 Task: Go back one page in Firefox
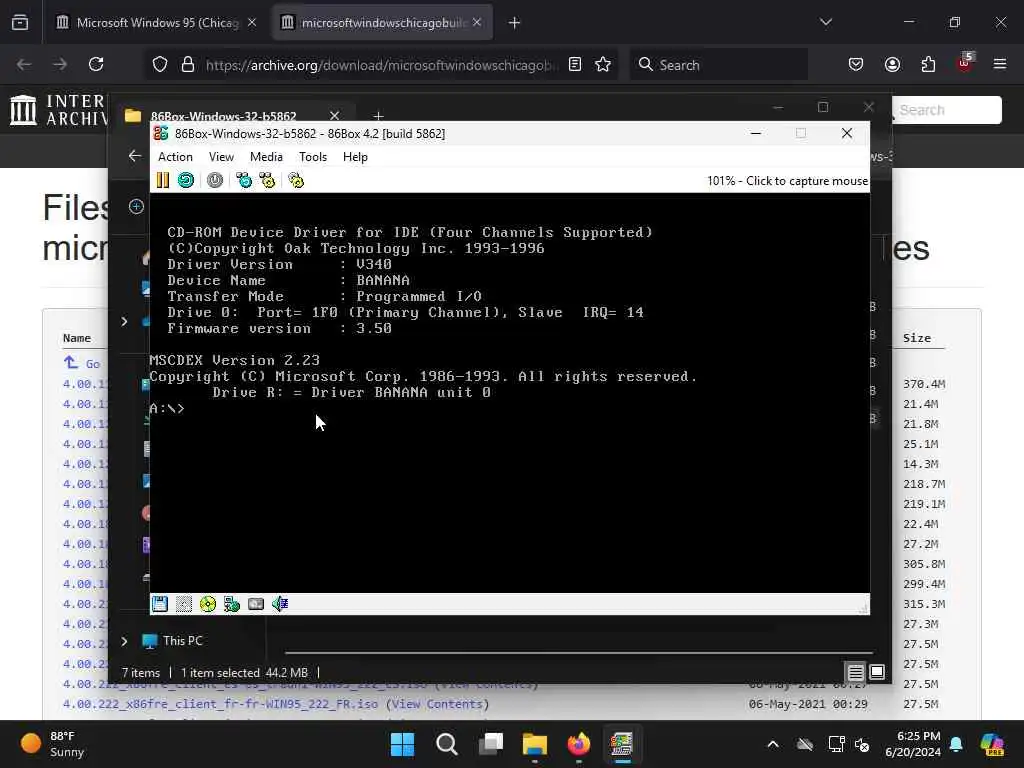[24, 64]
